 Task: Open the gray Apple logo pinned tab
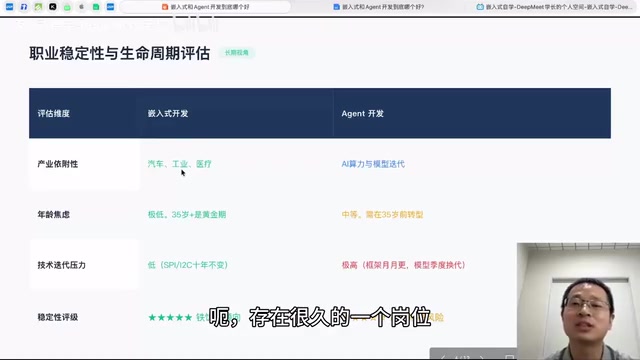[81, 7]
